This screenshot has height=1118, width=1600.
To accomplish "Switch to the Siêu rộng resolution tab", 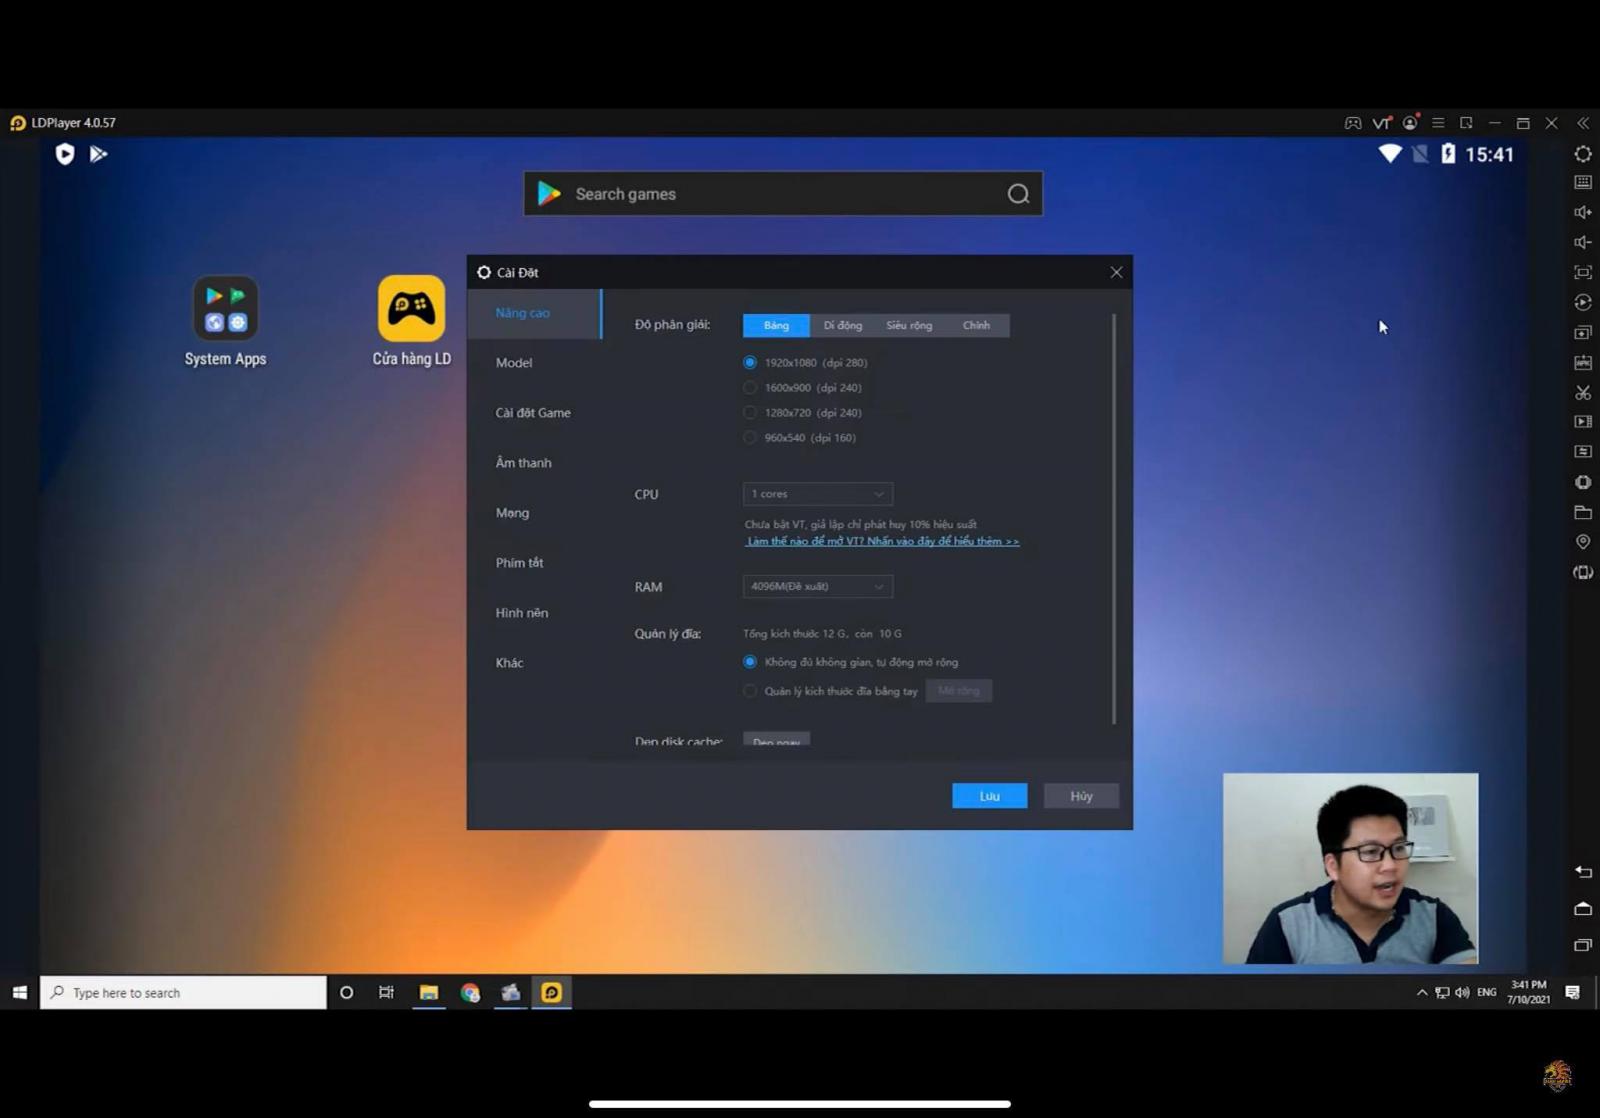I will (x=909, y=325).
